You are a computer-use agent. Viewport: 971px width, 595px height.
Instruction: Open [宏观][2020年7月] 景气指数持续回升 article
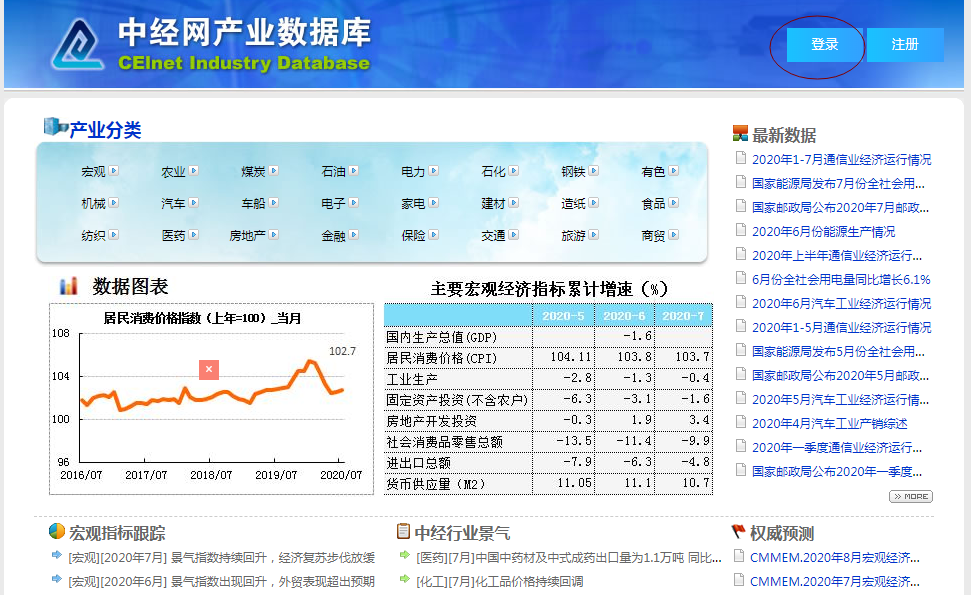point(222,558)
